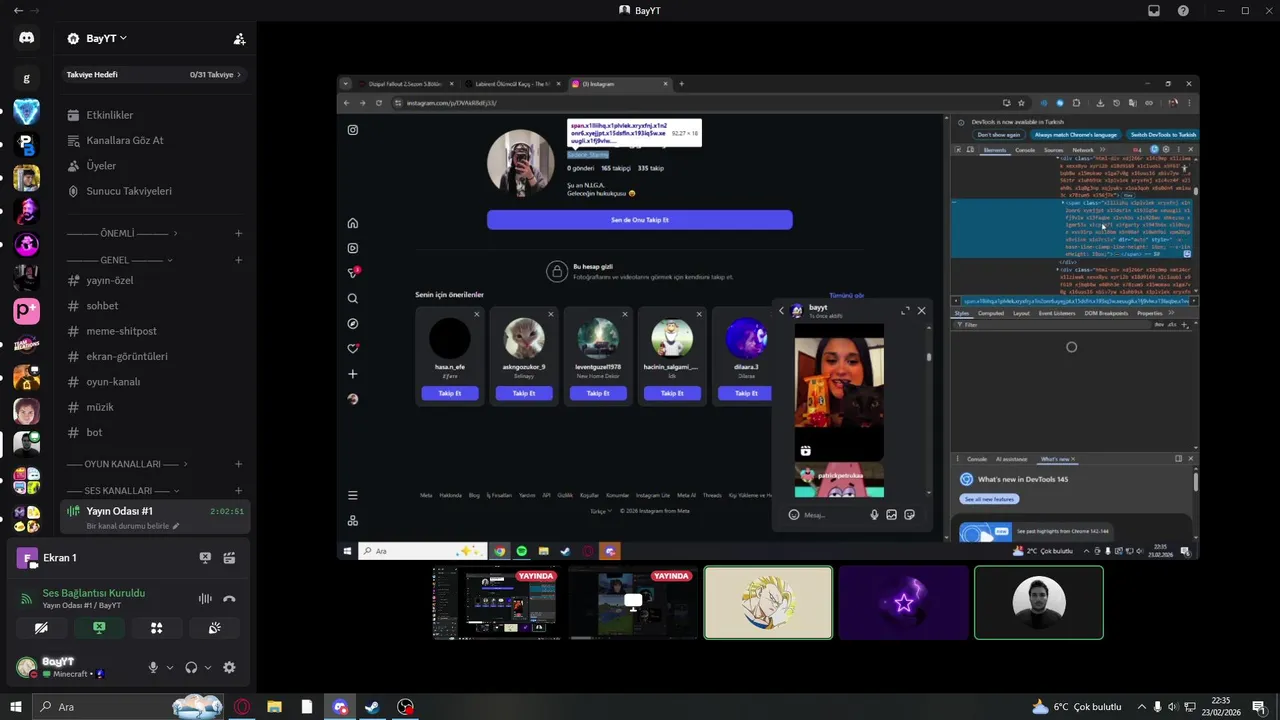Toggle the green screen share button
The height and width of the screenshot is (720, 1280).
click(x=99, y=628)
